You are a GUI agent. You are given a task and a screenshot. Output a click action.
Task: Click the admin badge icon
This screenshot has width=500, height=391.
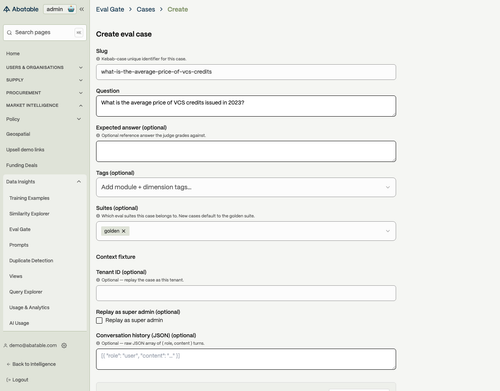coord(71,9)
